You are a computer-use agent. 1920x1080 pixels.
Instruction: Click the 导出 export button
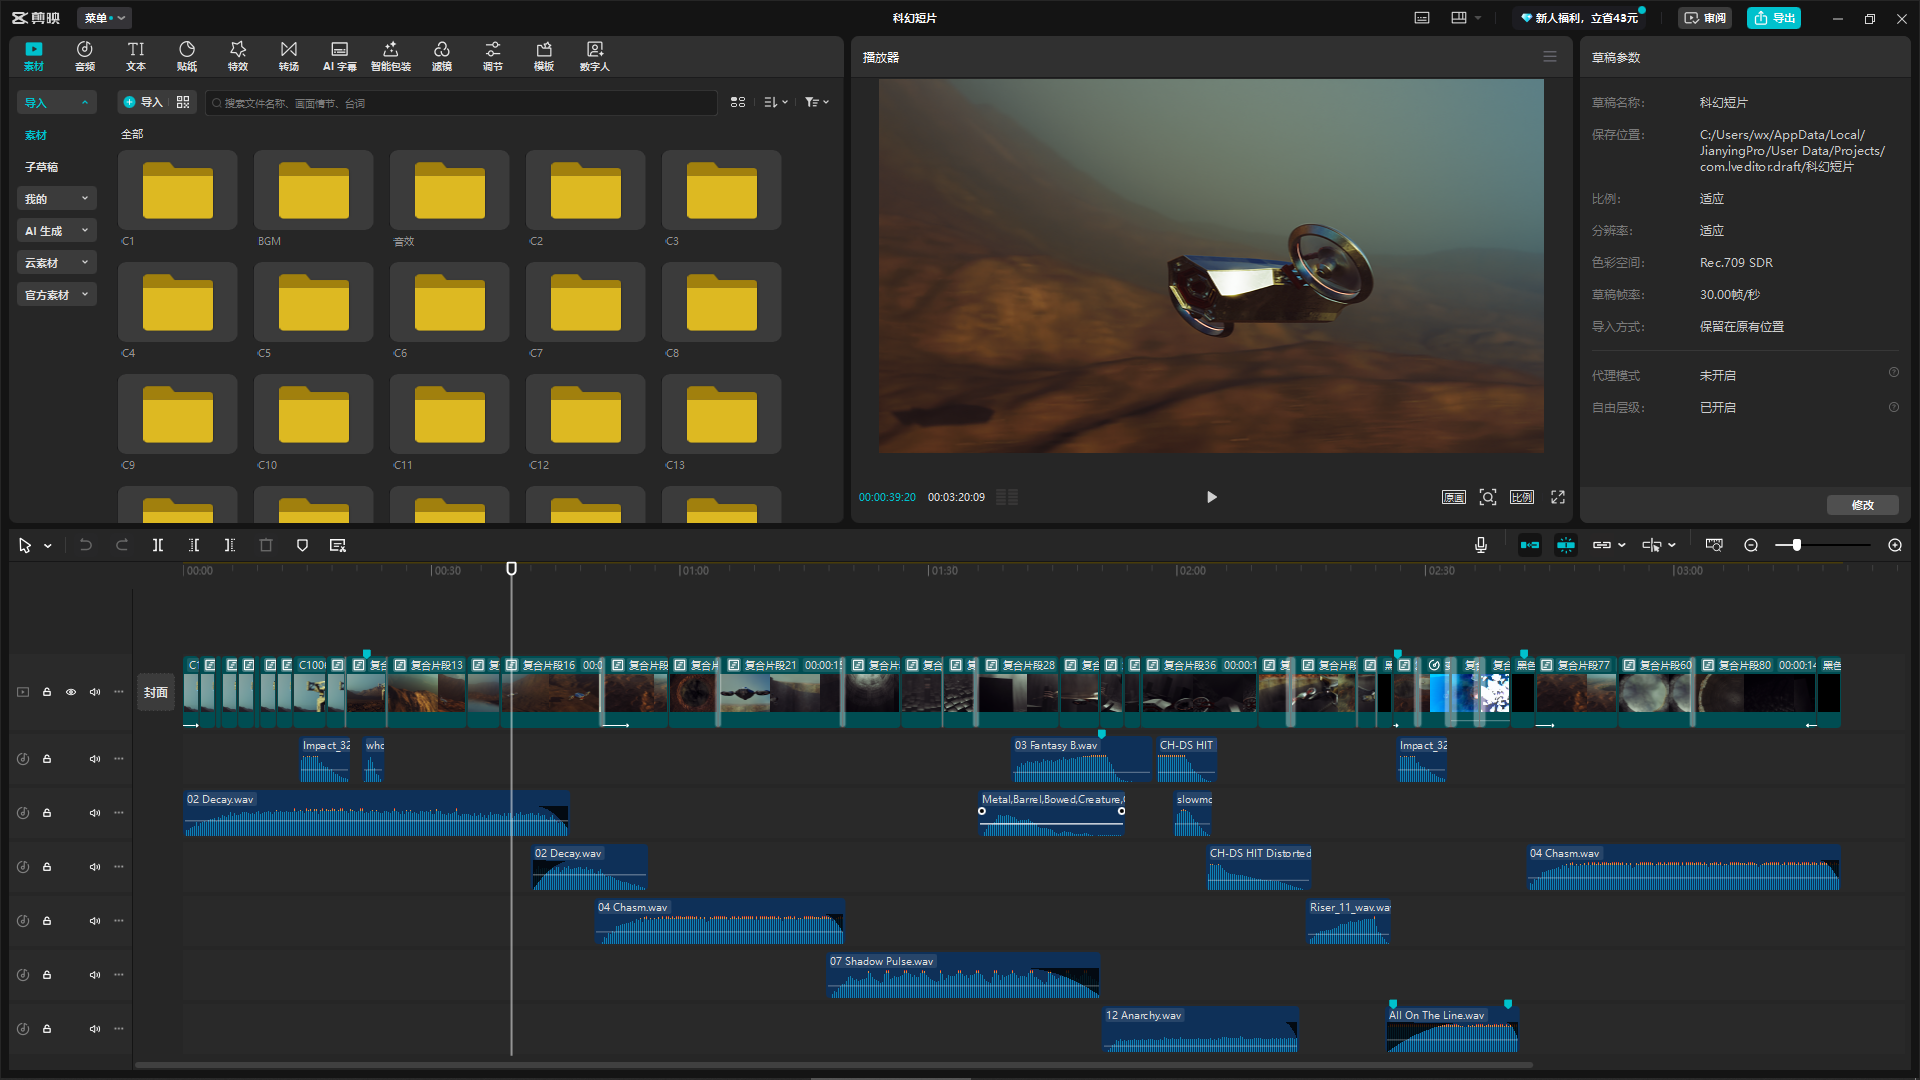click(x=1774, y=18)
